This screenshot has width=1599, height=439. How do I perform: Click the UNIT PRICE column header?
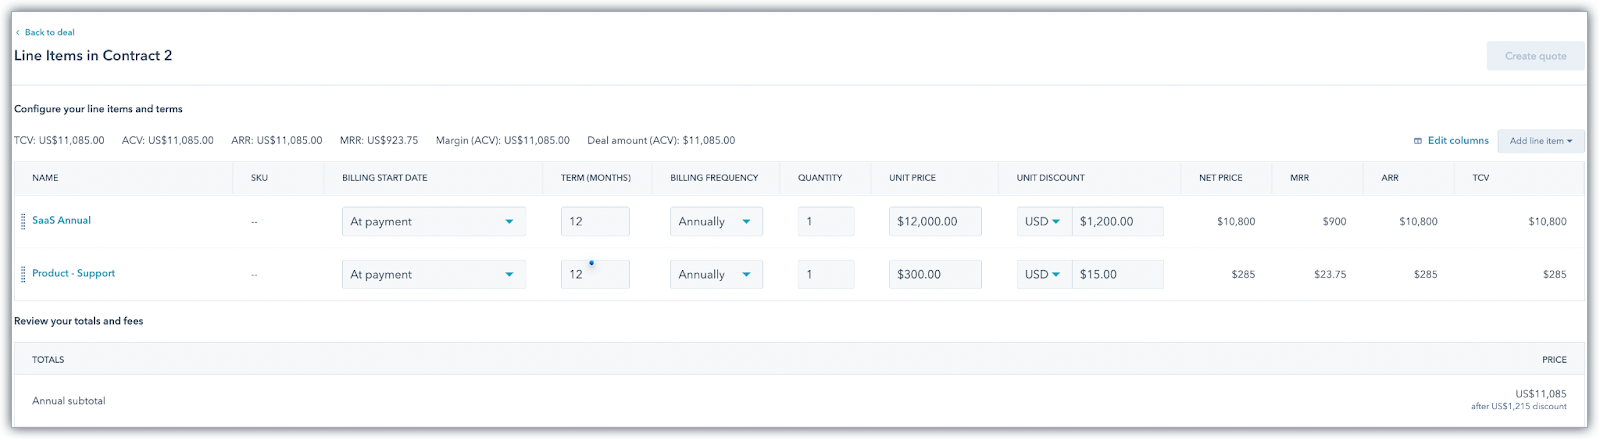coord(913,178)
